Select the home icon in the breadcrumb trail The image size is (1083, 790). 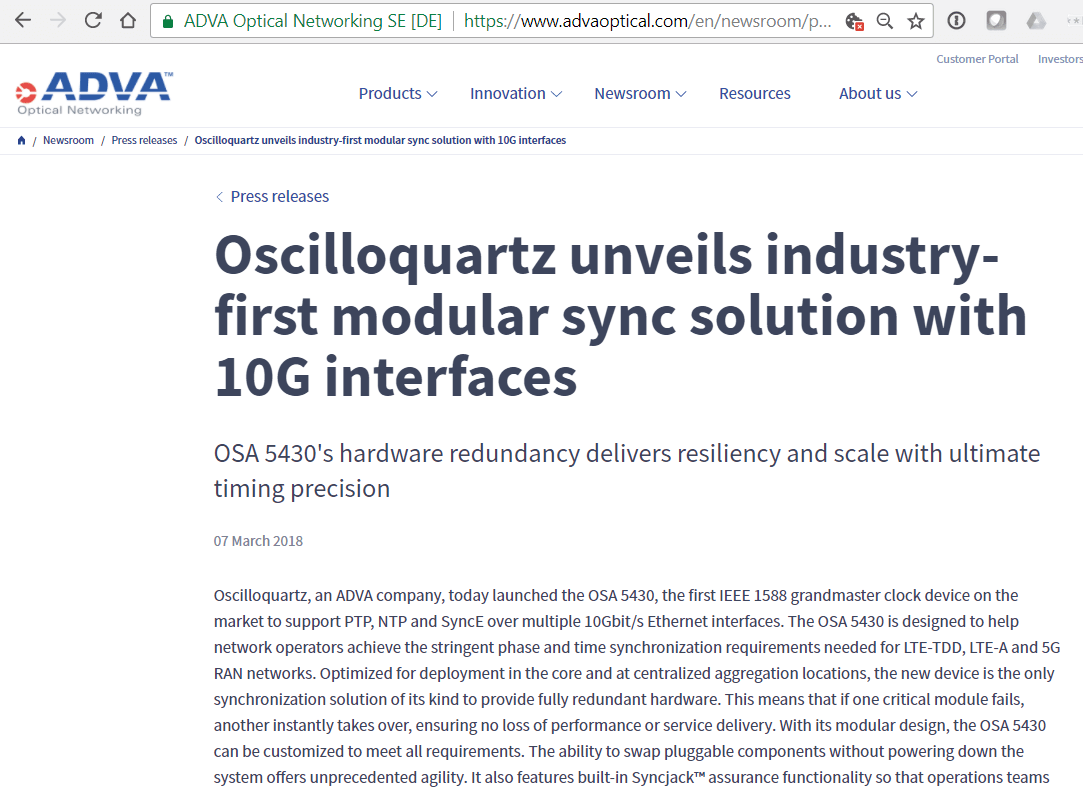pyautogui.click(x=21, y=140)
